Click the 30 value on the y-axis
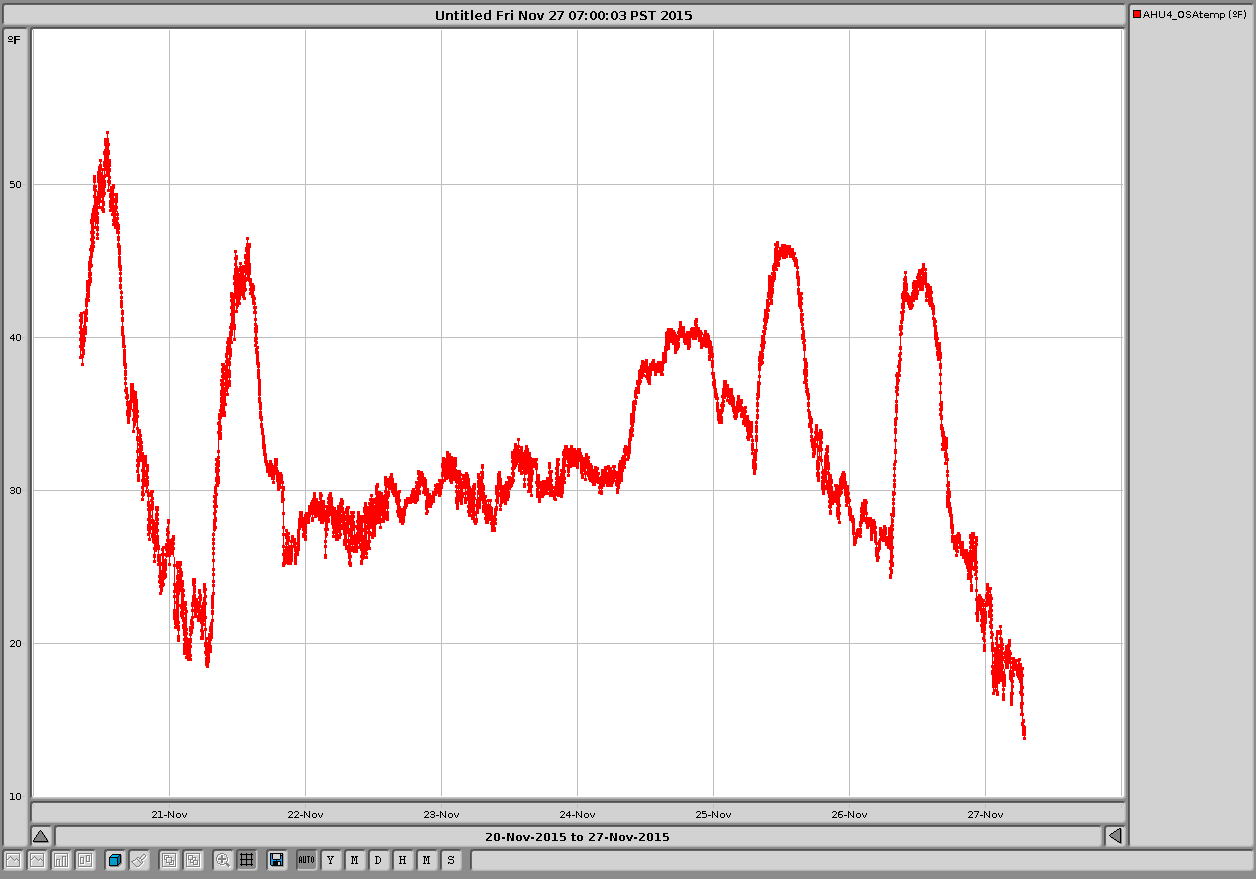Image resolution: width=1256 pixels, height=879 pixels. [15, 491]
